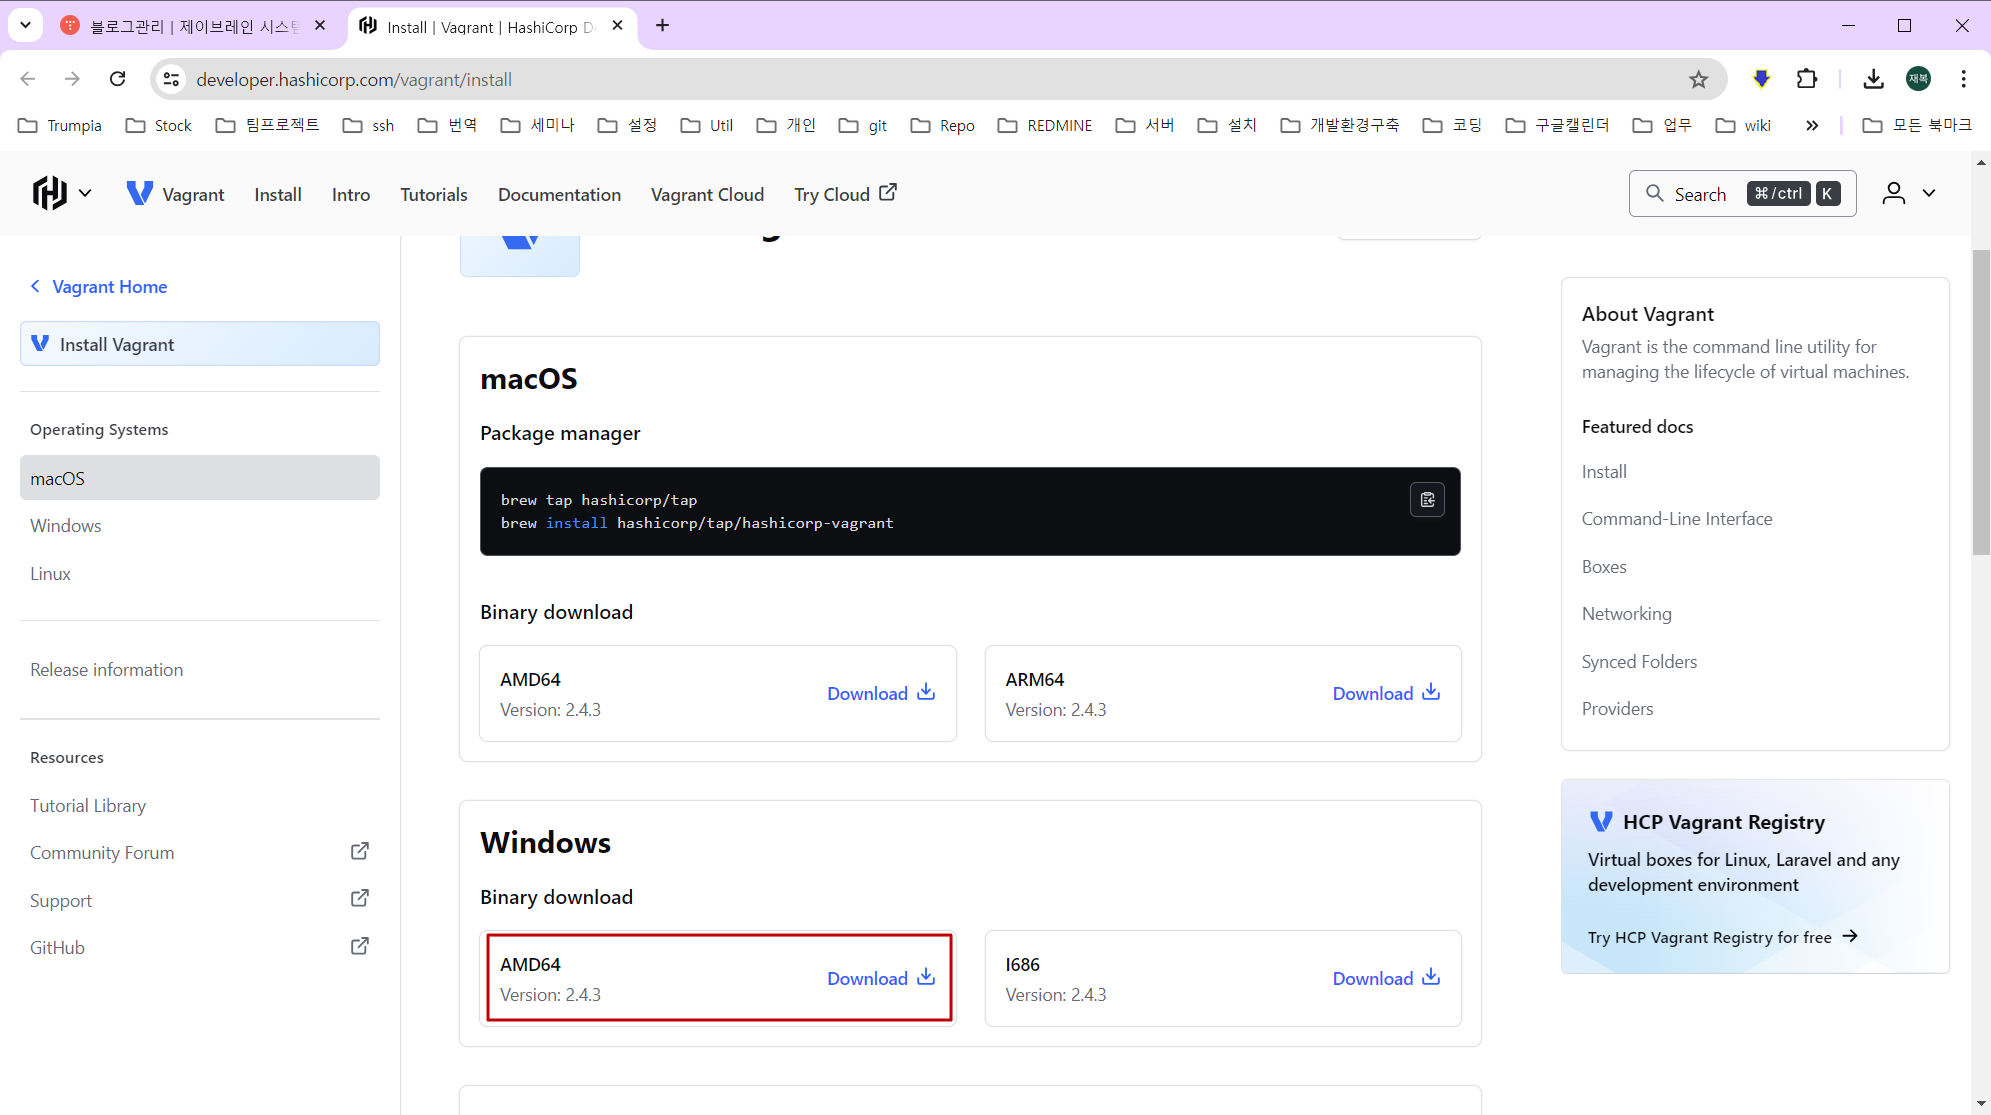Viewport: 1991px width, 1115px height.
Task: Open the tab search dropdown arrow
Action: coord(25,25)
